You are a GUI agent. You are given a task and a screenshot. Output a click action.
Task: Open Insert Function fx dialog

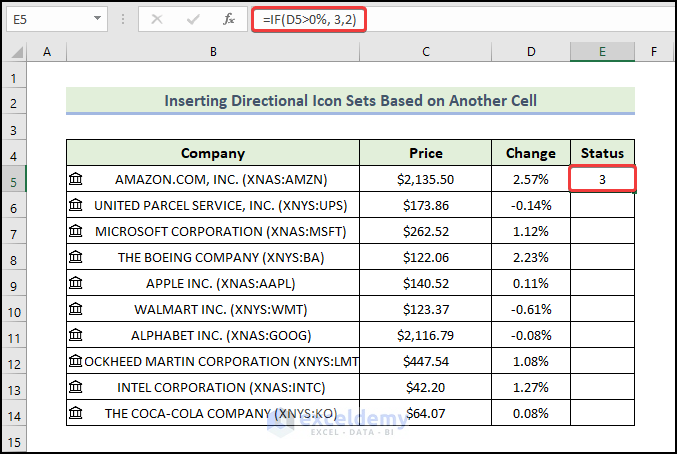229,19
